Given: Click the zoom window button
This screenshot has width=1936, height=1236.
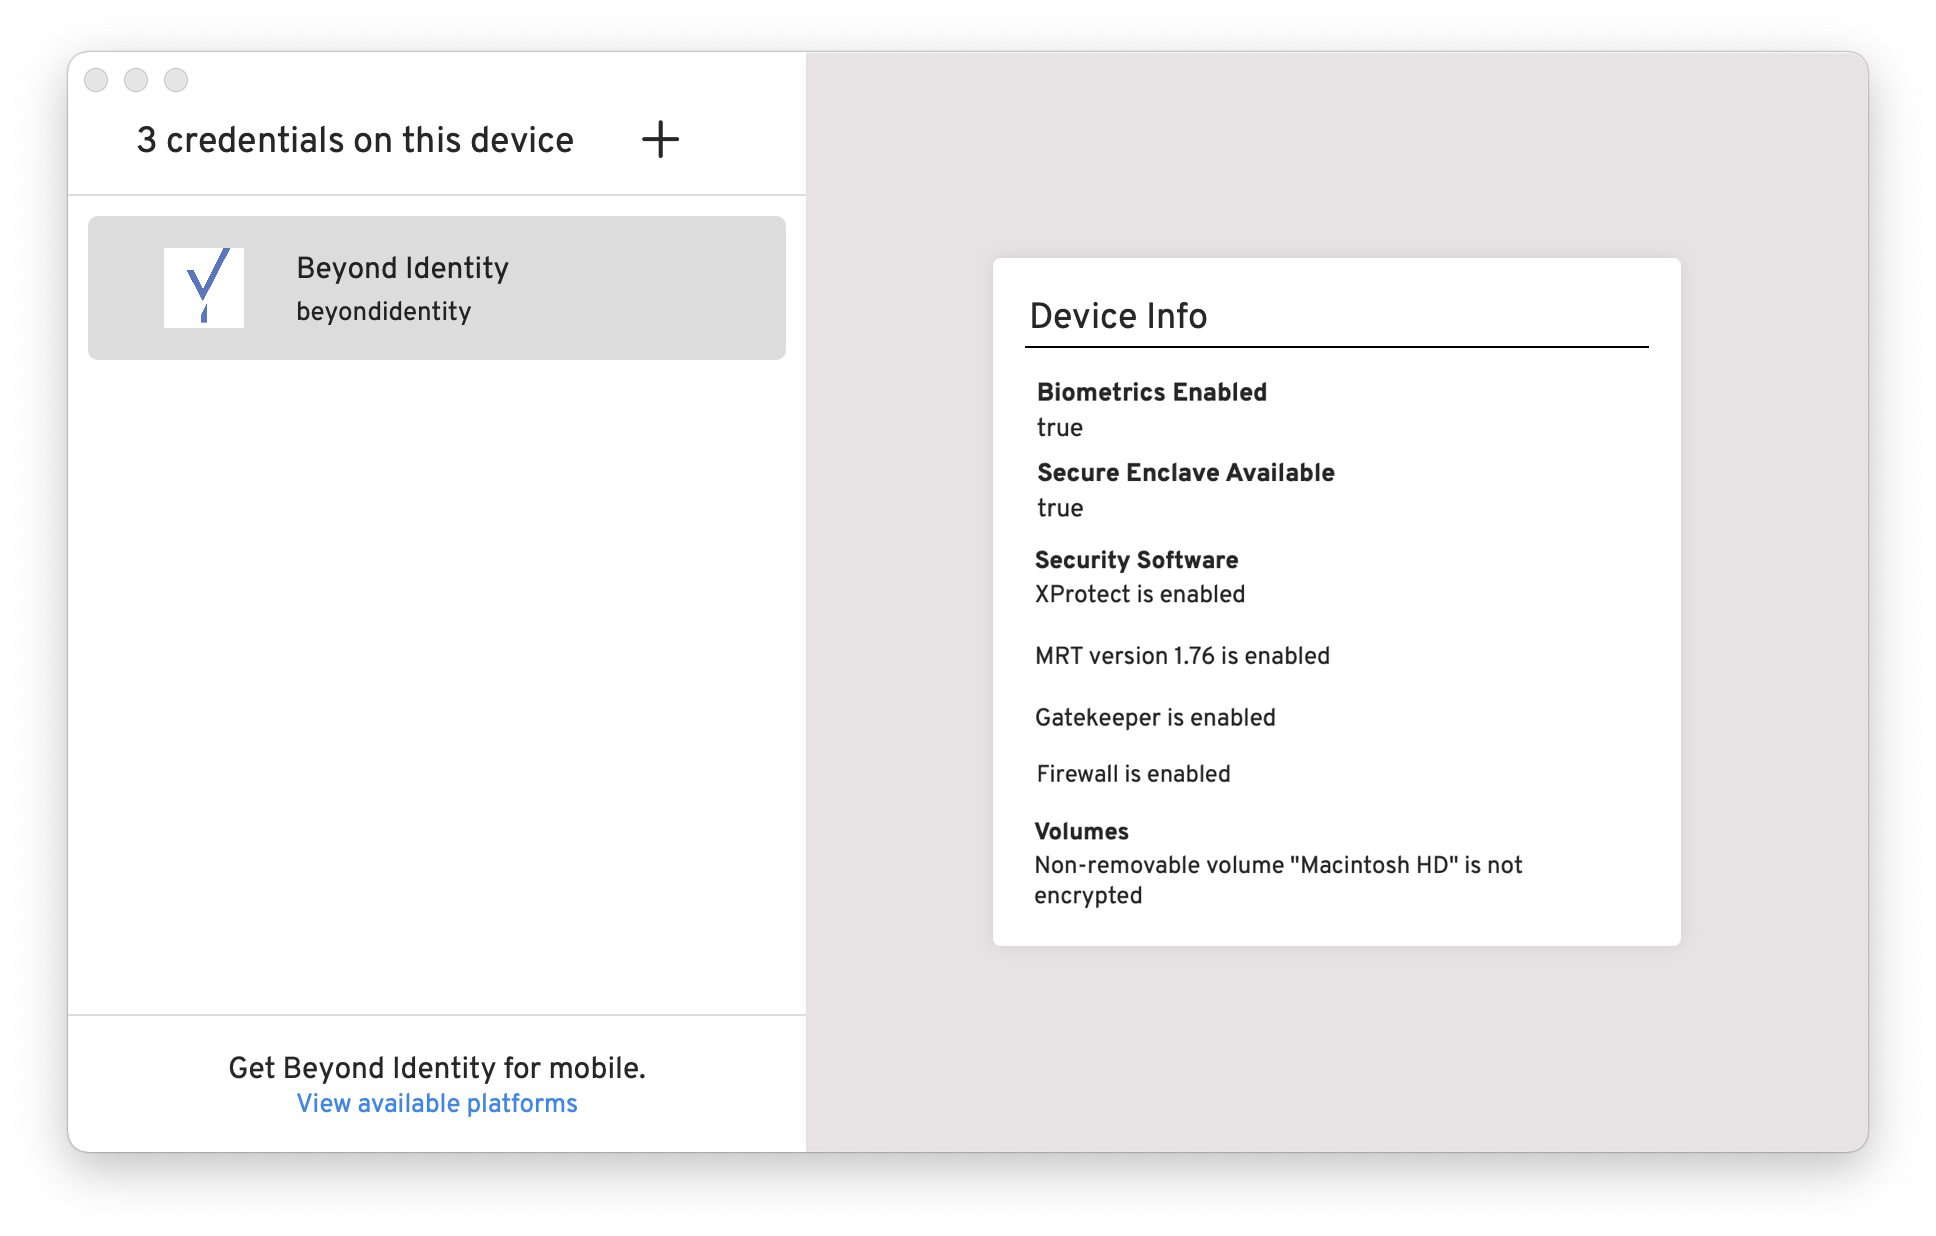Looking at the screenshot, I should click(x=176, y=80).
